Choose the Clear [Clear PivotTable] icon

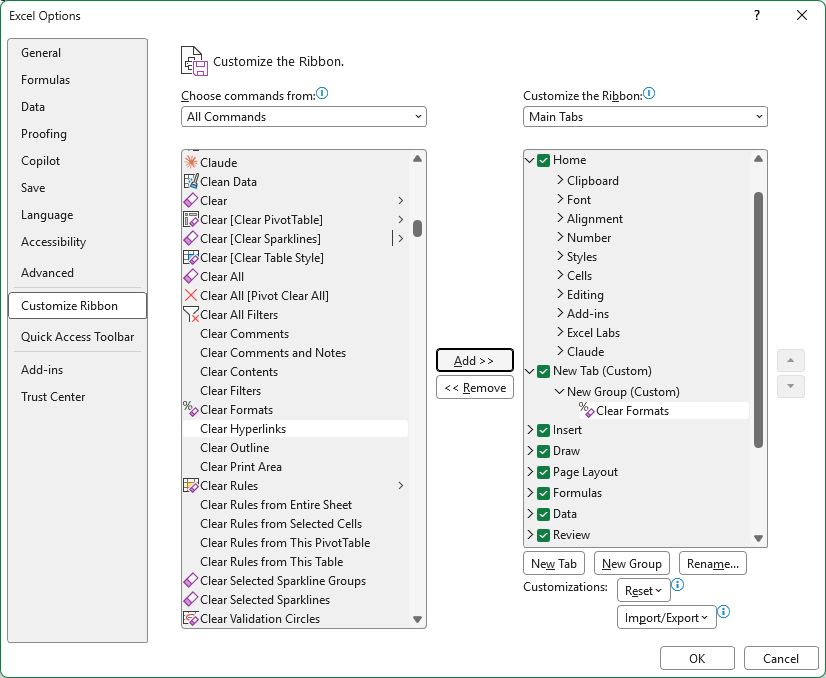click(191, 219)
